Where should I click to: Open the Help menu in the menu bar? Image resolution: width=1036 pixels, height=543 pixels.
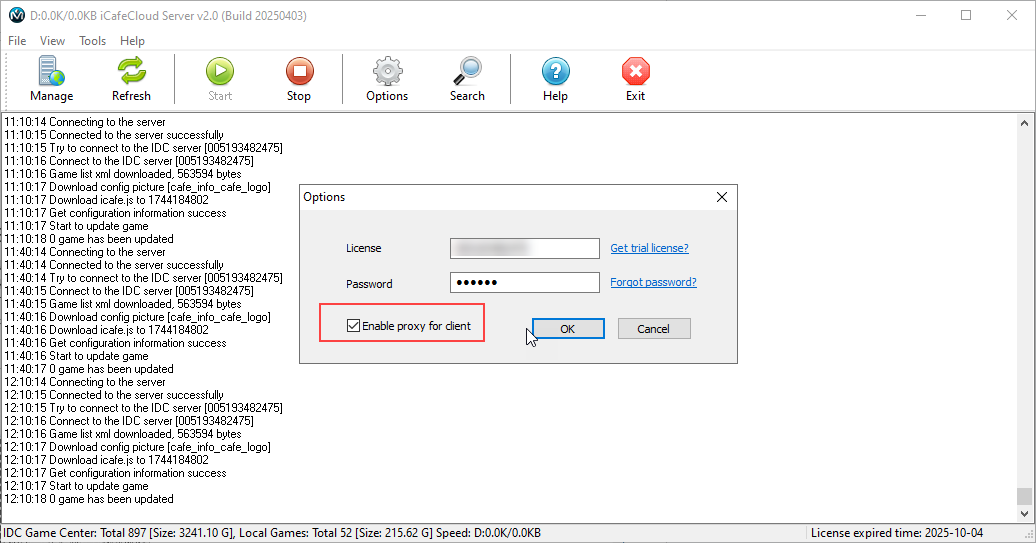pyautogui.click(x=132, y=41)
